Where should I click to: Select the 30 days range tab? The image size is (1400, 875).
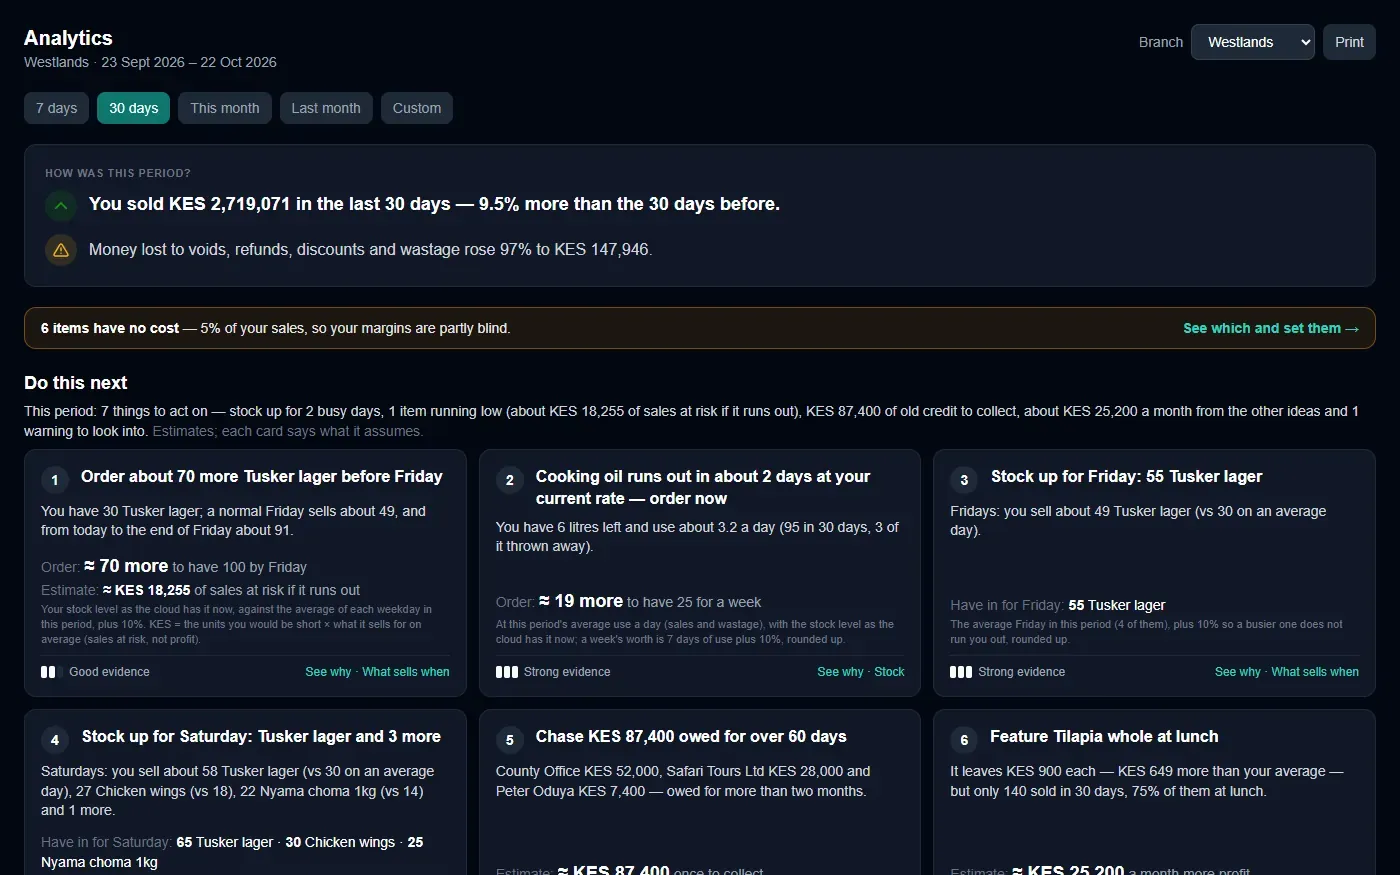tap(134, 108)
